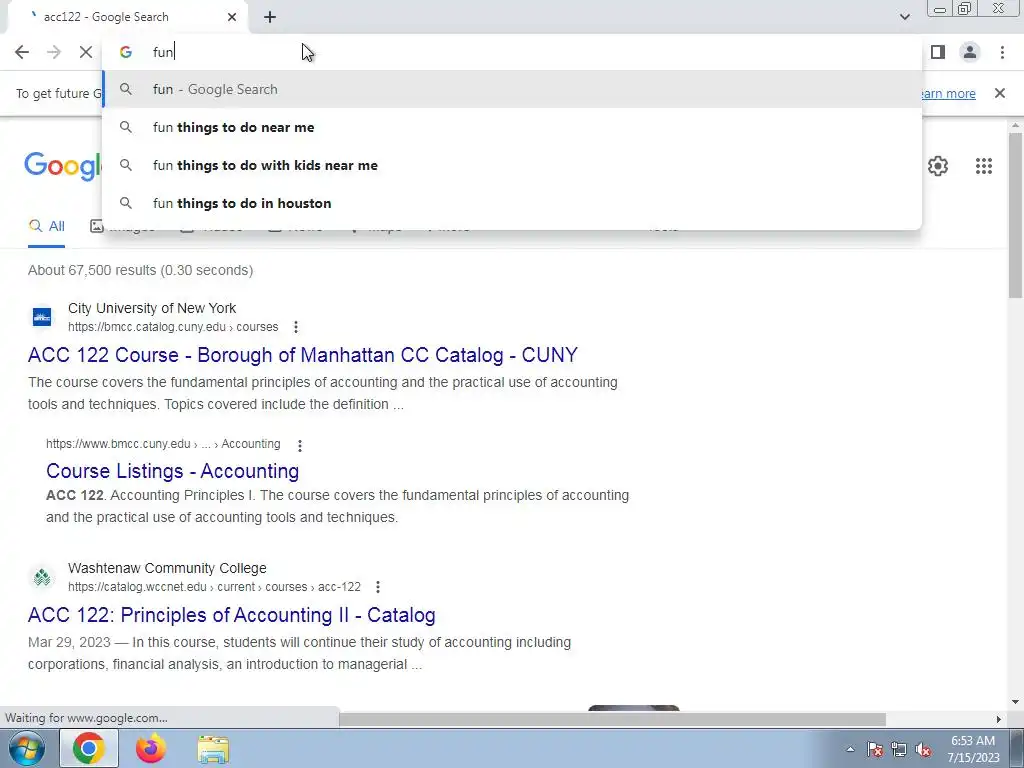Screen dimensions: 1024x768
Task: Click the horizontal scrollbar thumb
Action: [612, 719]
